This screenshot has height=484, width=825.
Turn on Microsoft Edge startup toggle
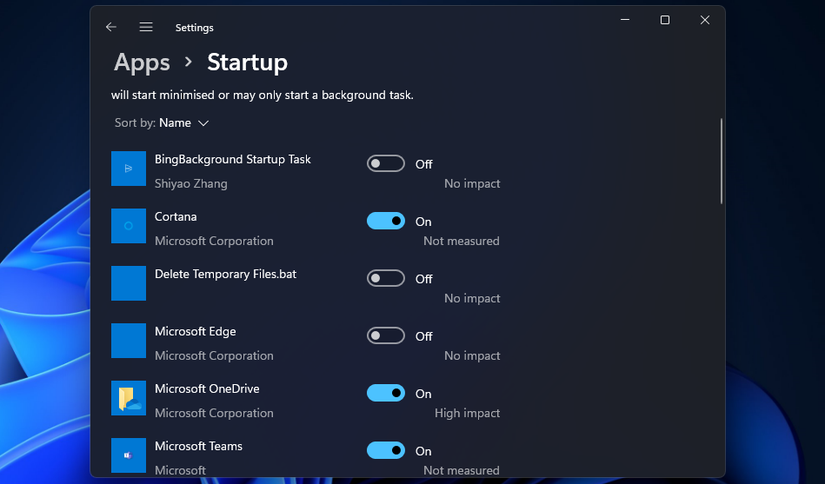pyautogui.click(x=386, y=336)
